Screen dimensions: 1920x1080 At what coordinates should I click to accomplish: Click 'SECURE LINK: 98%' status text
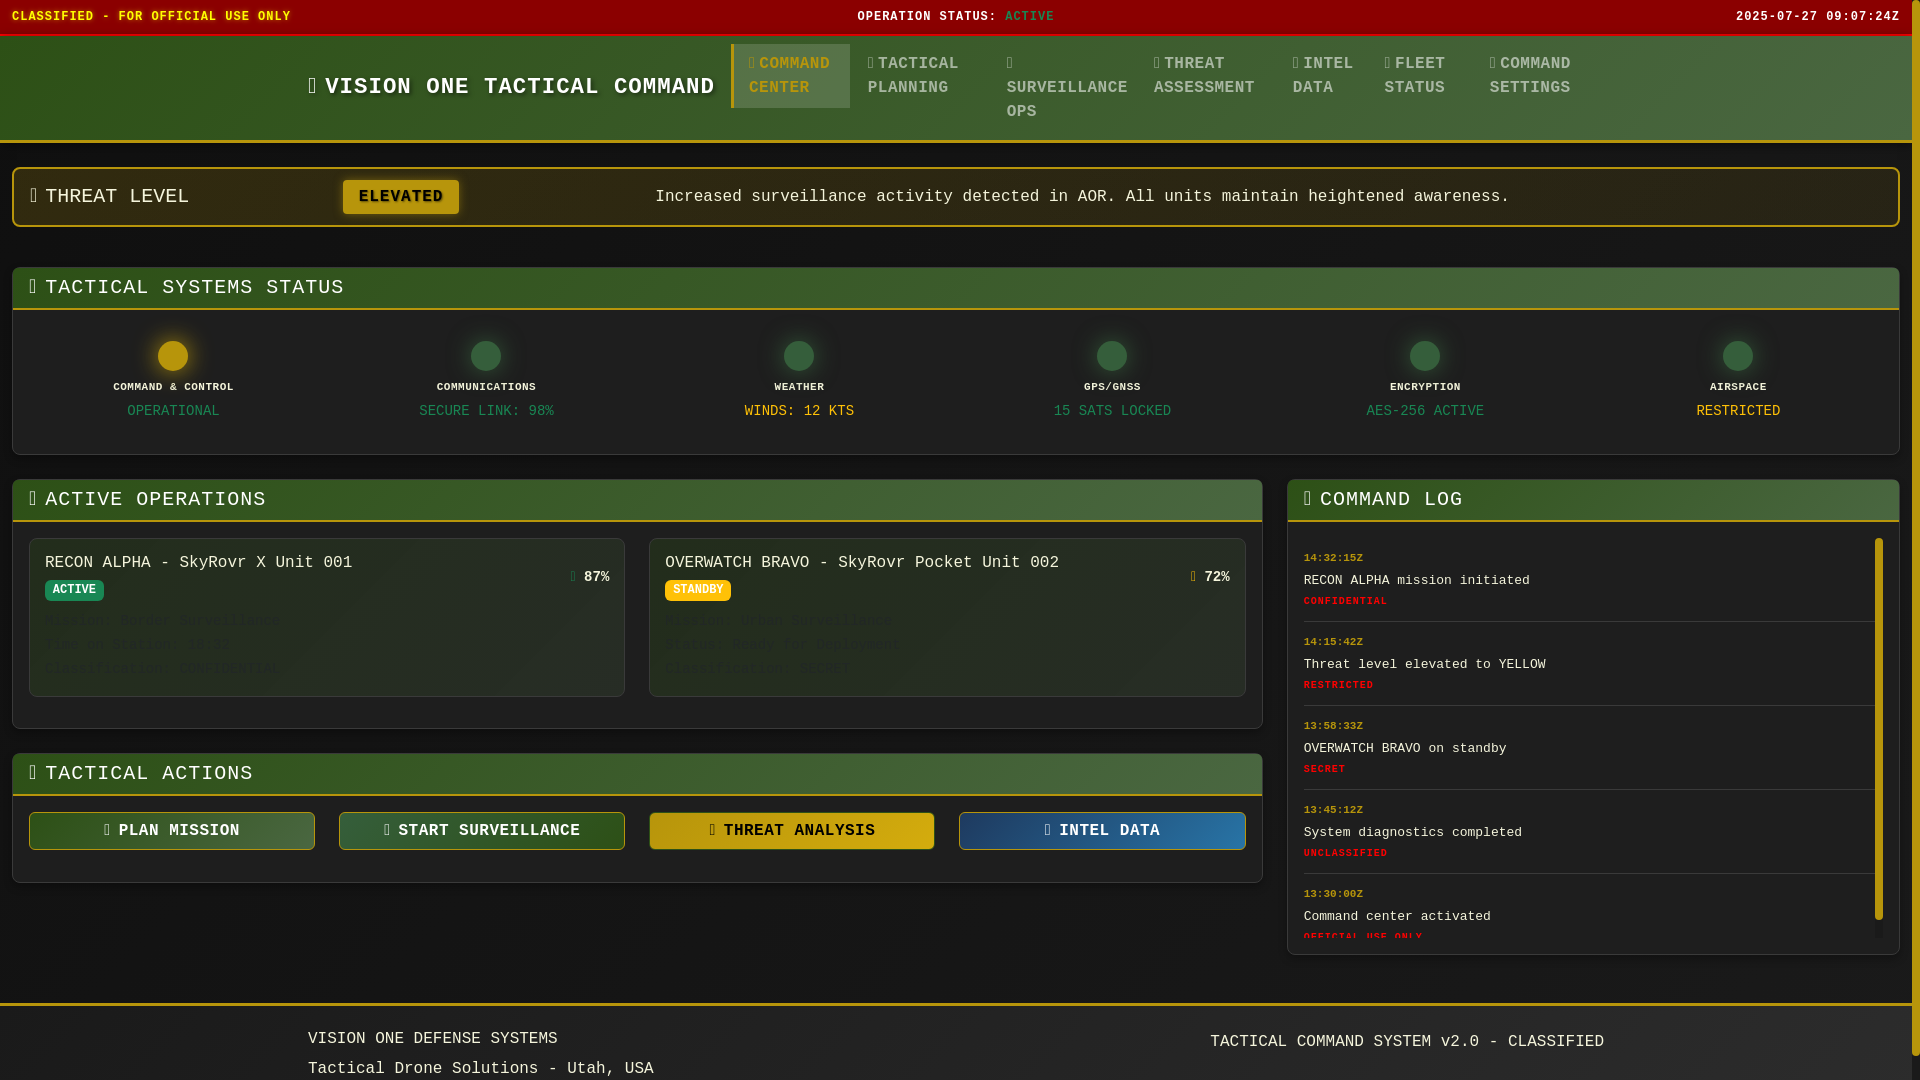click(486, 411)
